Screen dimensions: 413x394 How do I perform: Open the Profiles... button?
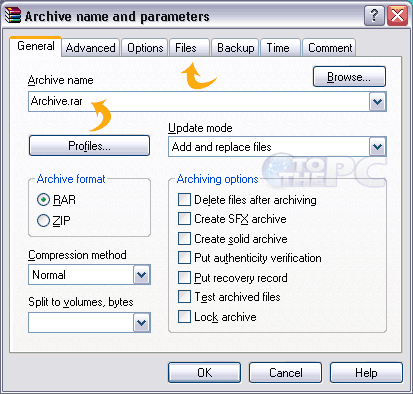pyautogui.click(x=89, y=146)
